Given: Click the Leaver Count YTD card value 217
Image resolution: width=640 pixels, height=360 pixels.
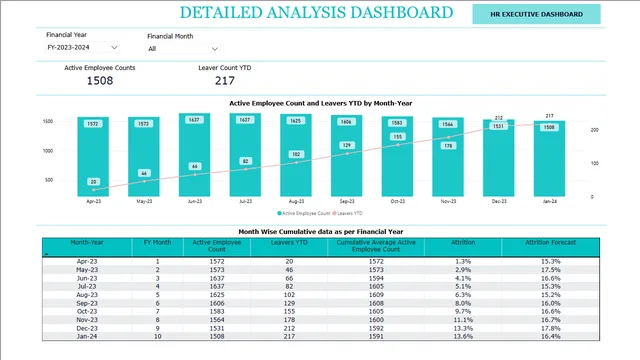Looking at the screenshot, I should [x=224, y=80].
